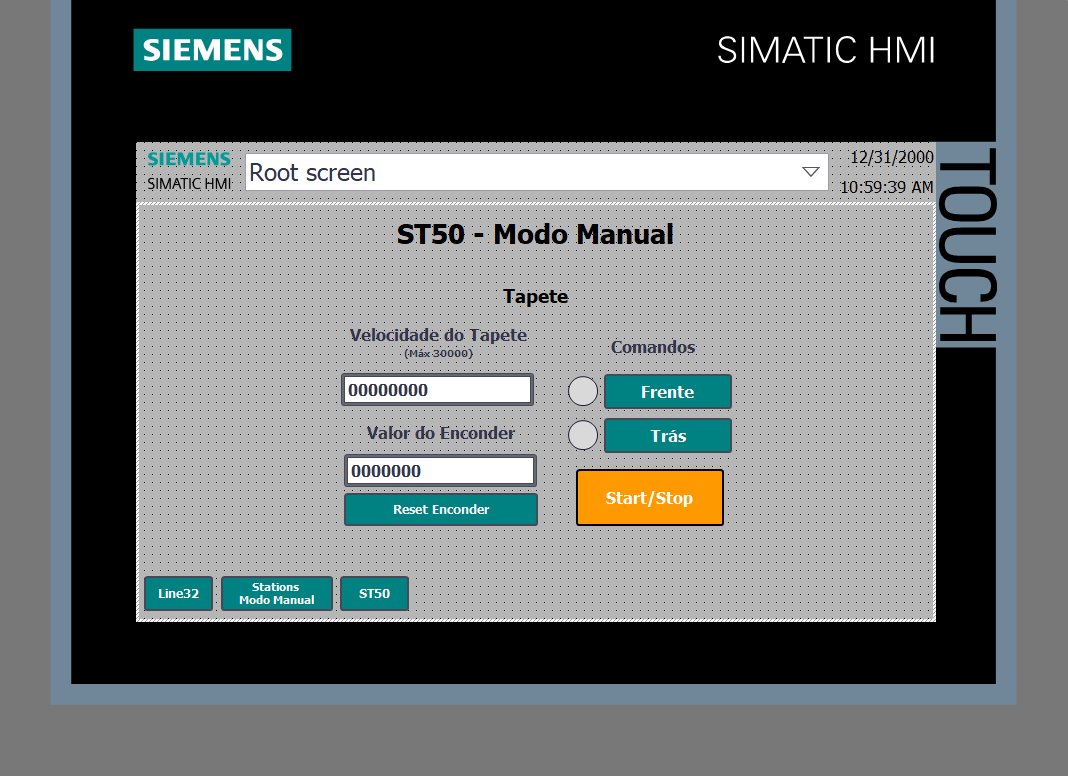Open the Stations Modo Manual screen
1068x776 pixels.
[277, 593]
